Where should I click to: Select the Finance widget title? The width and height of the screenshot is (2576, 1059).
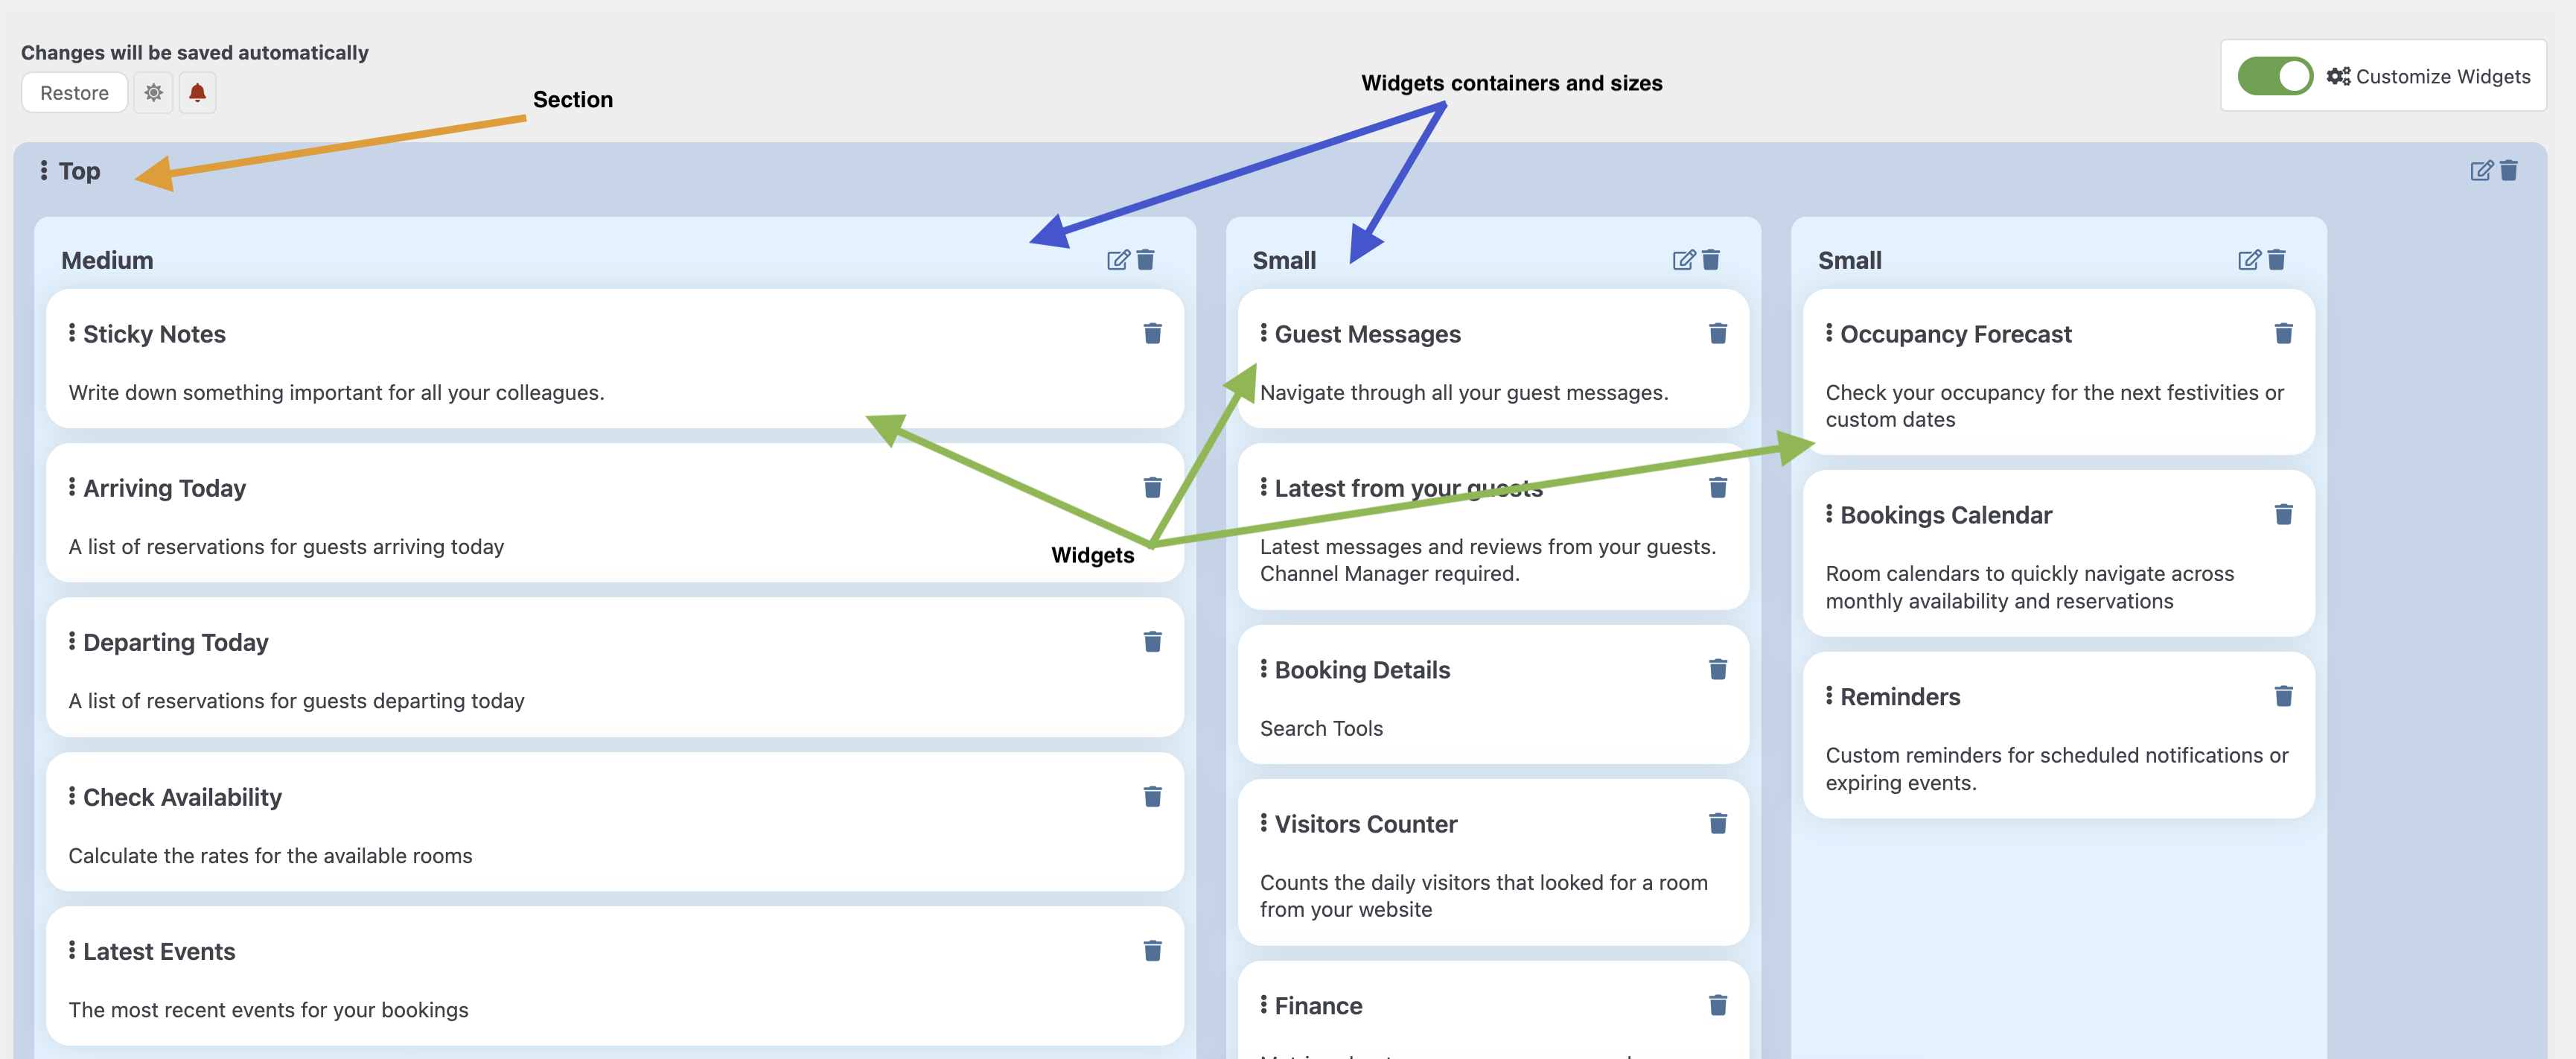[x=1318, y=1006]
